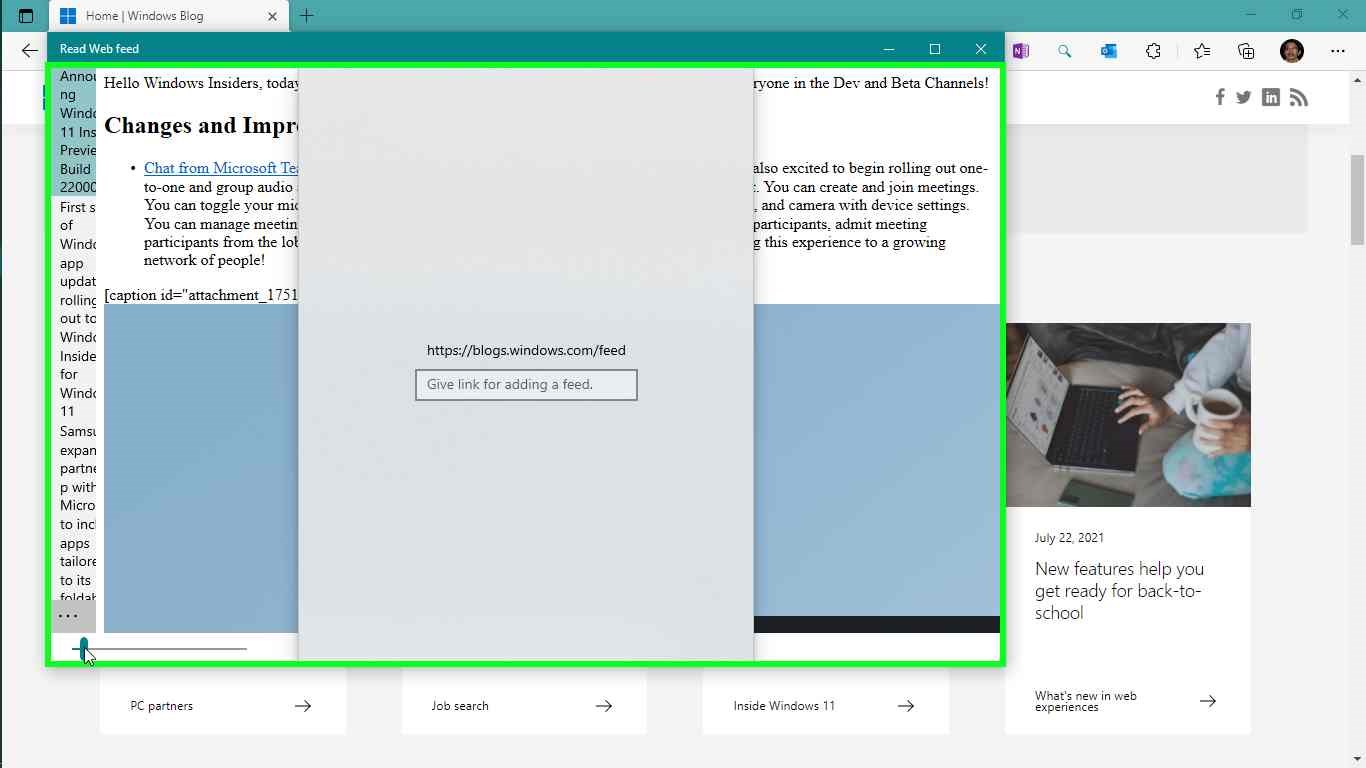Viewport: 1366px width, 768px height.
Task: Click the scrollbar up arrow on Edge page
Action: coord(1357,80)
